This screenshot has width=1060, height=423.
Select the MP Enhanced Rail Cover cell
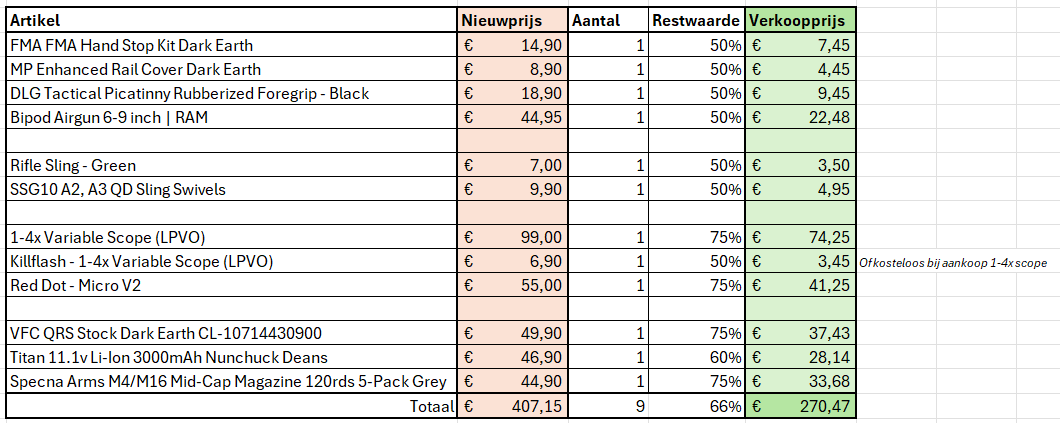coord(230,69)
